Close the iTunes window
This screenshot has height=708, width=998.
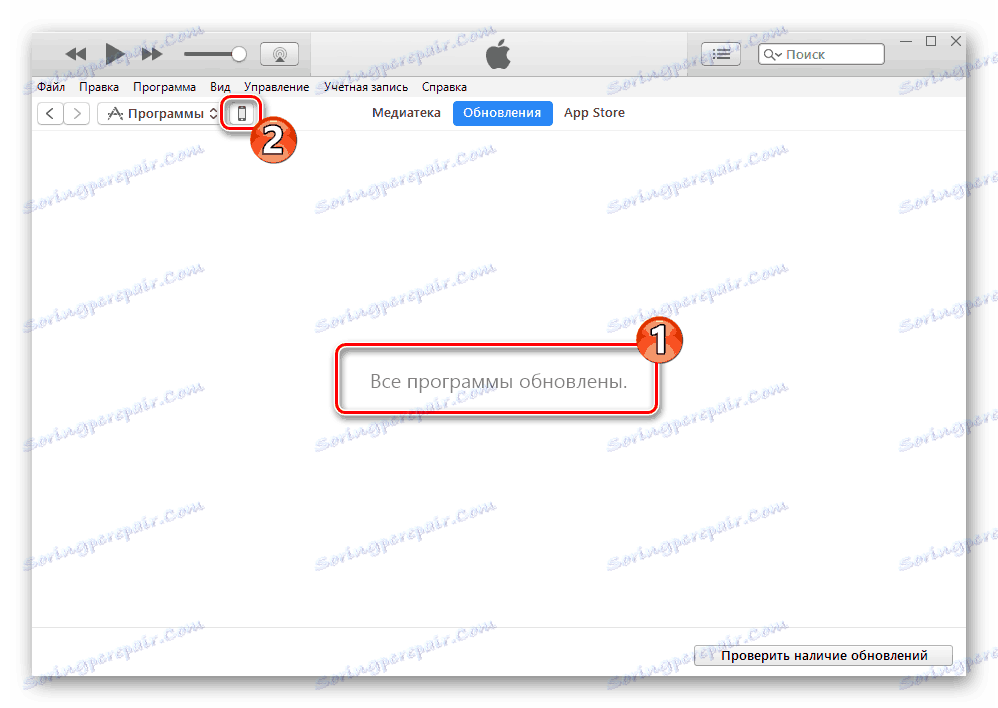coord(955,41)
